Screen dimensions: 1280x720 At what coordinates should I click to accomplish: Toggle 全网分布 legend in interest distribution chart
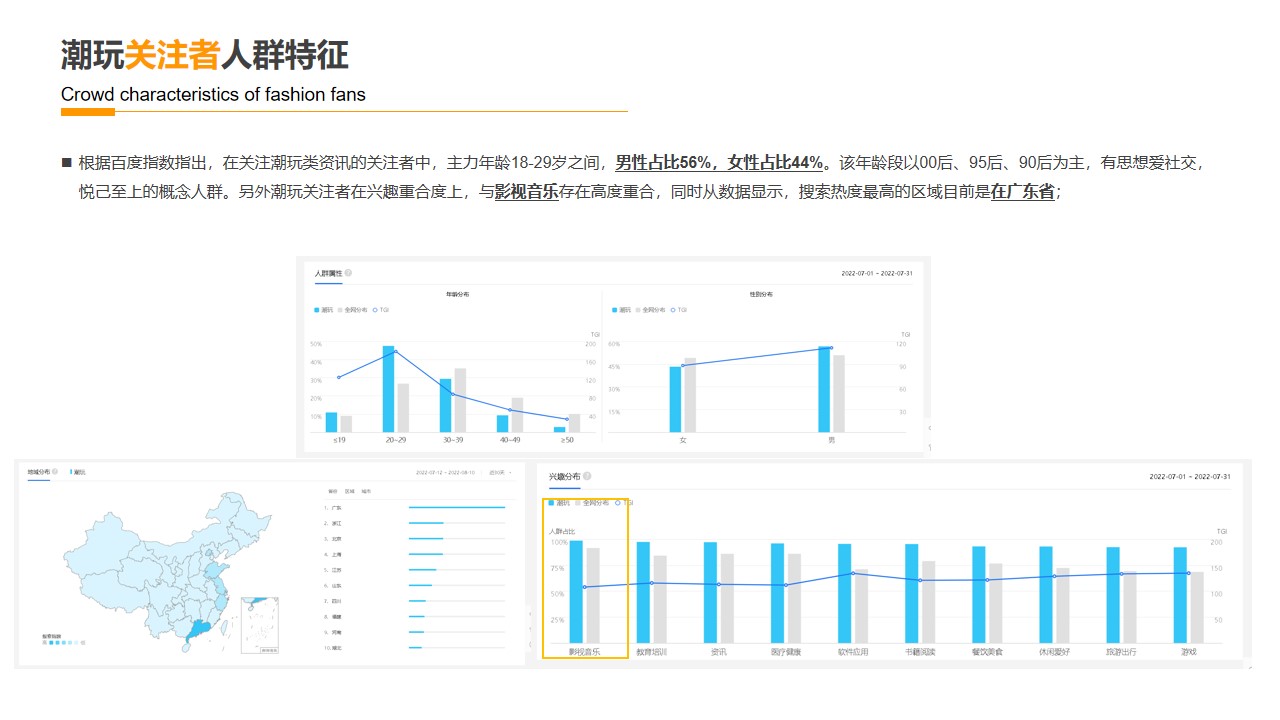(592, 502)
